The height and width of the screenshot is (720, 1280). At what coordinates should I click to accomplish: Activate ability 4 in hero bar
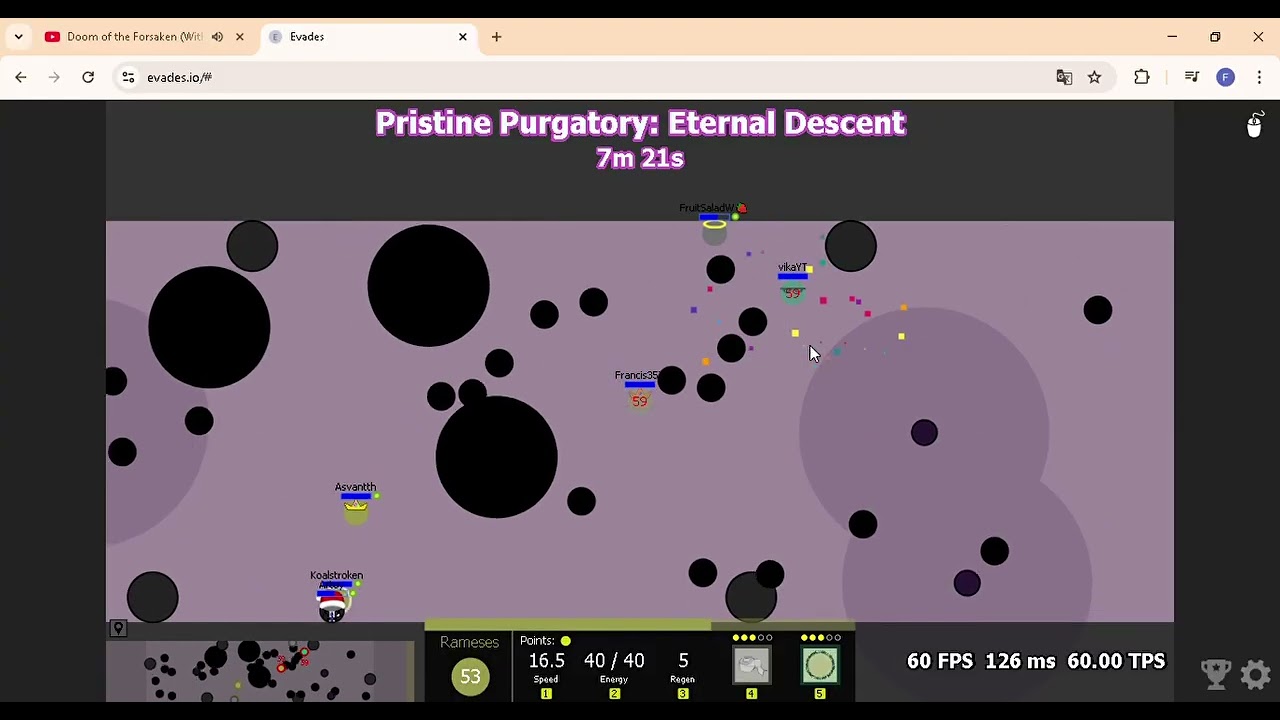point(751,665)
